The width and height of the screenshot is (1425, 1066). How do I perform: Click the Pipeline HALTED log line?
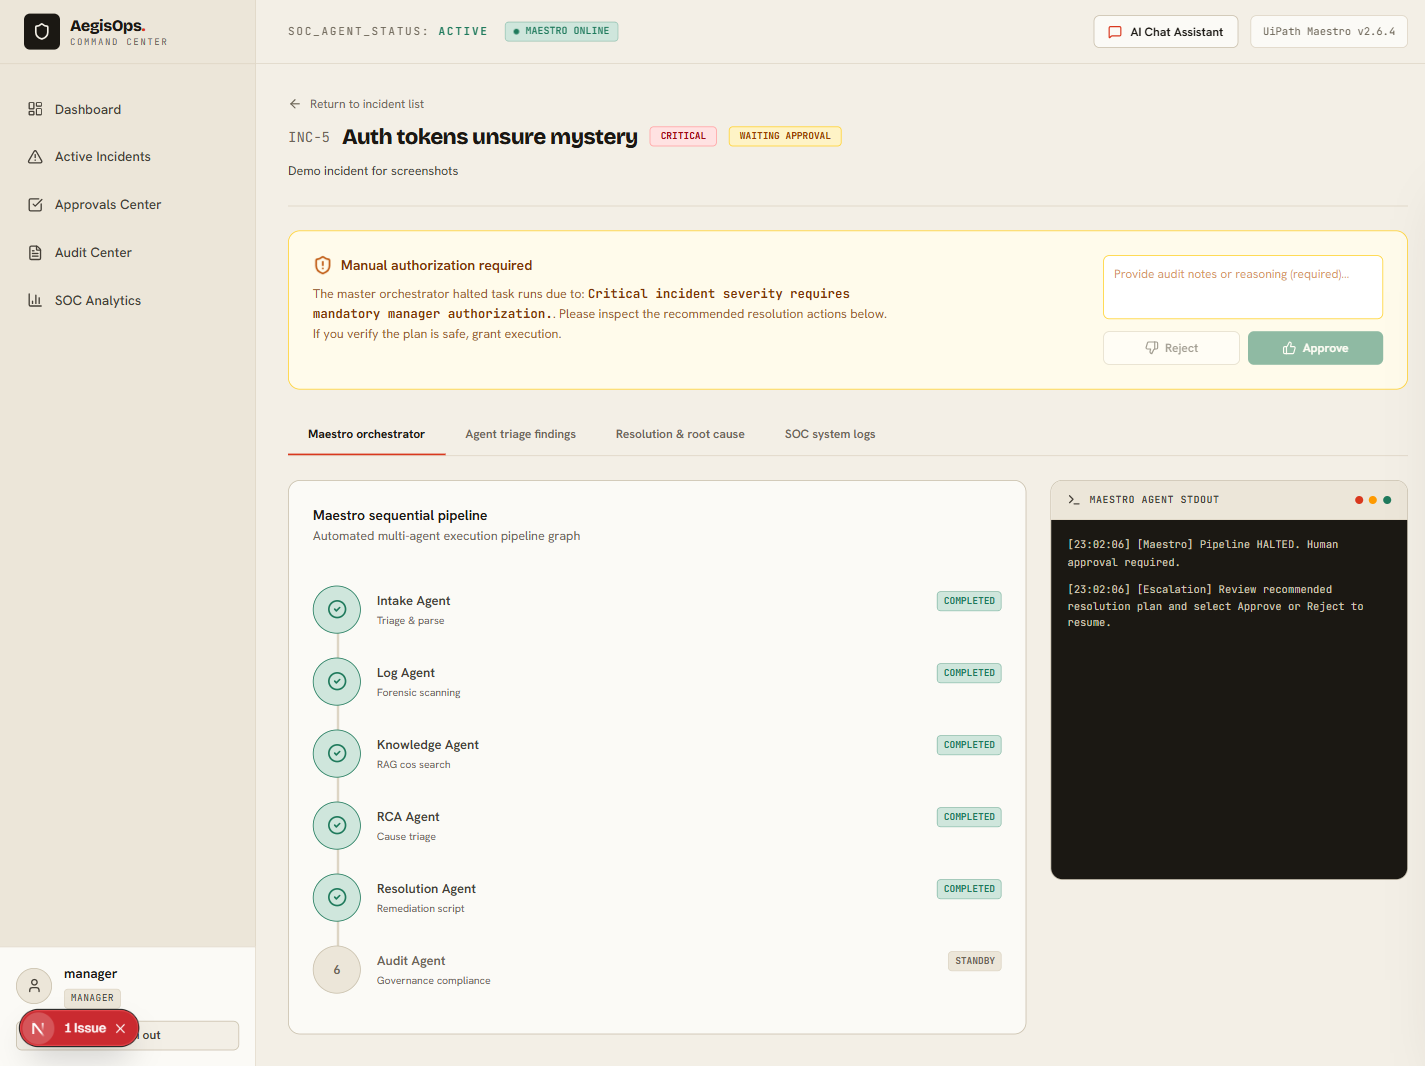pyautogui.click(x=1203, y=553)
